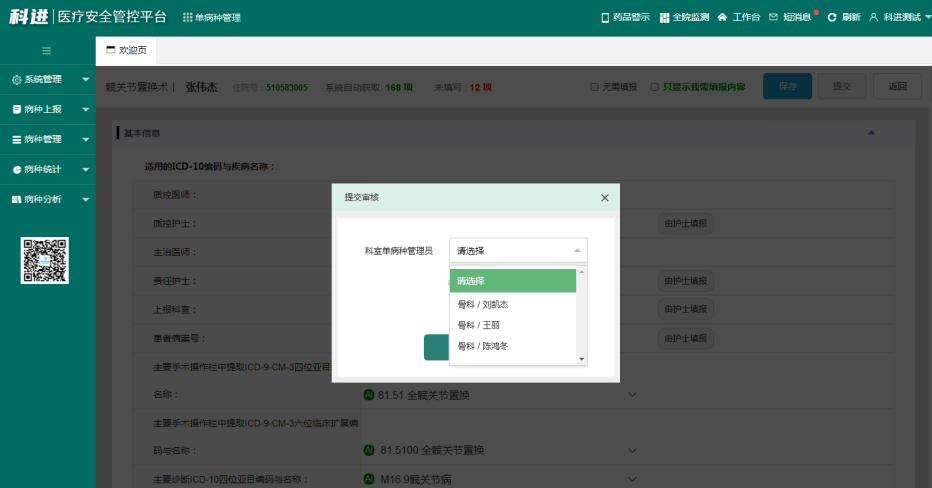Select 骨科 / 刘凯杰 from the list
The height and width of the screenshot is (488, 932).
click(483, 304)
